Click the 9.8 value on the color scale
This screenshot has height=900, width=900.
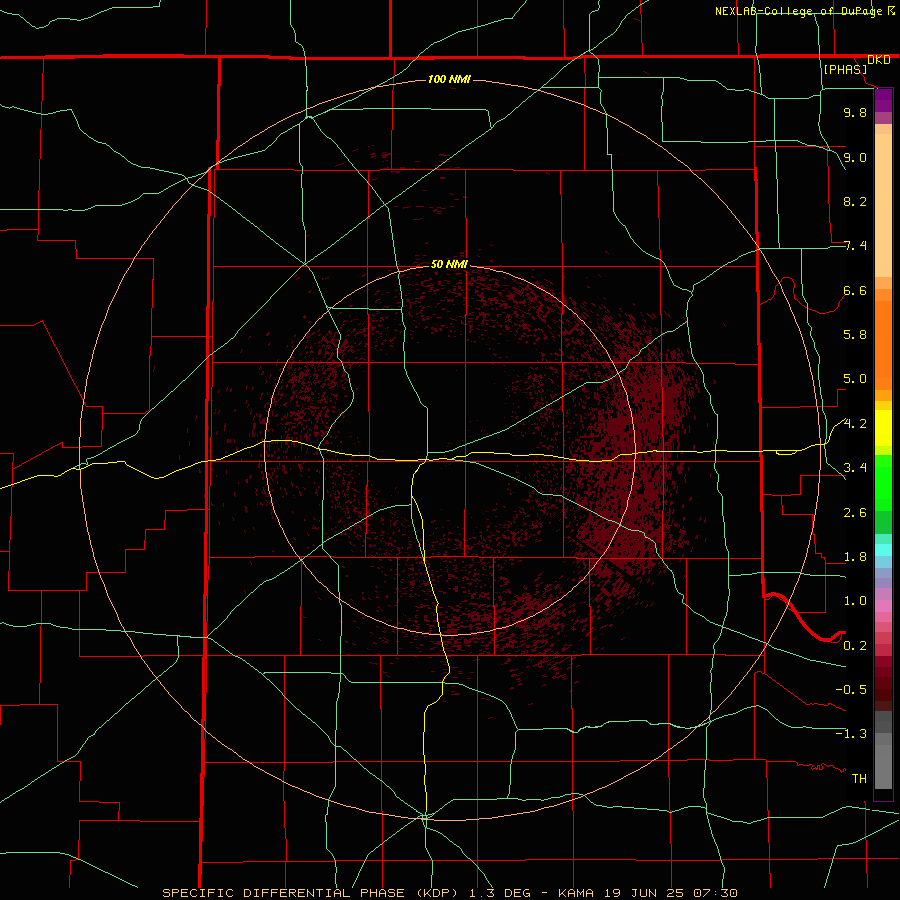click(855, 112)
